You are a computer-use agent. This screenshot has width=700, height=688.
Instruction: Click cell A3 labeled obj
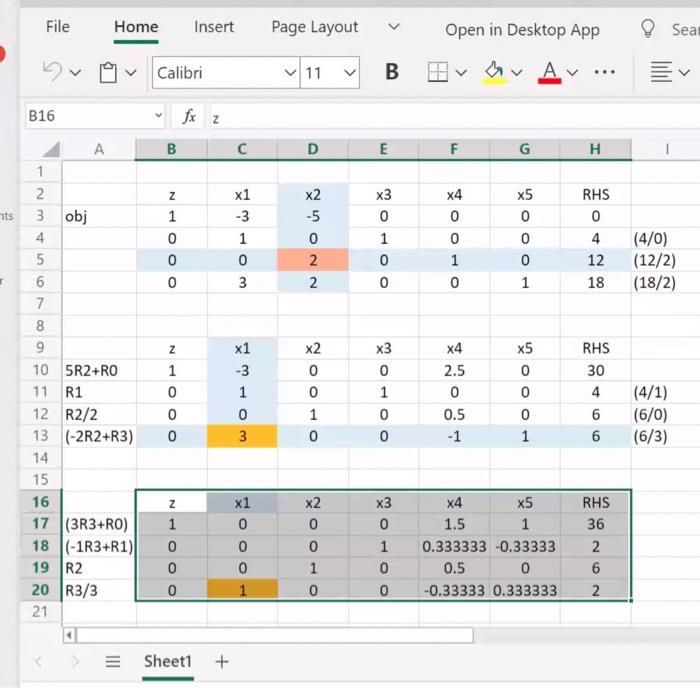pos(99,216)
